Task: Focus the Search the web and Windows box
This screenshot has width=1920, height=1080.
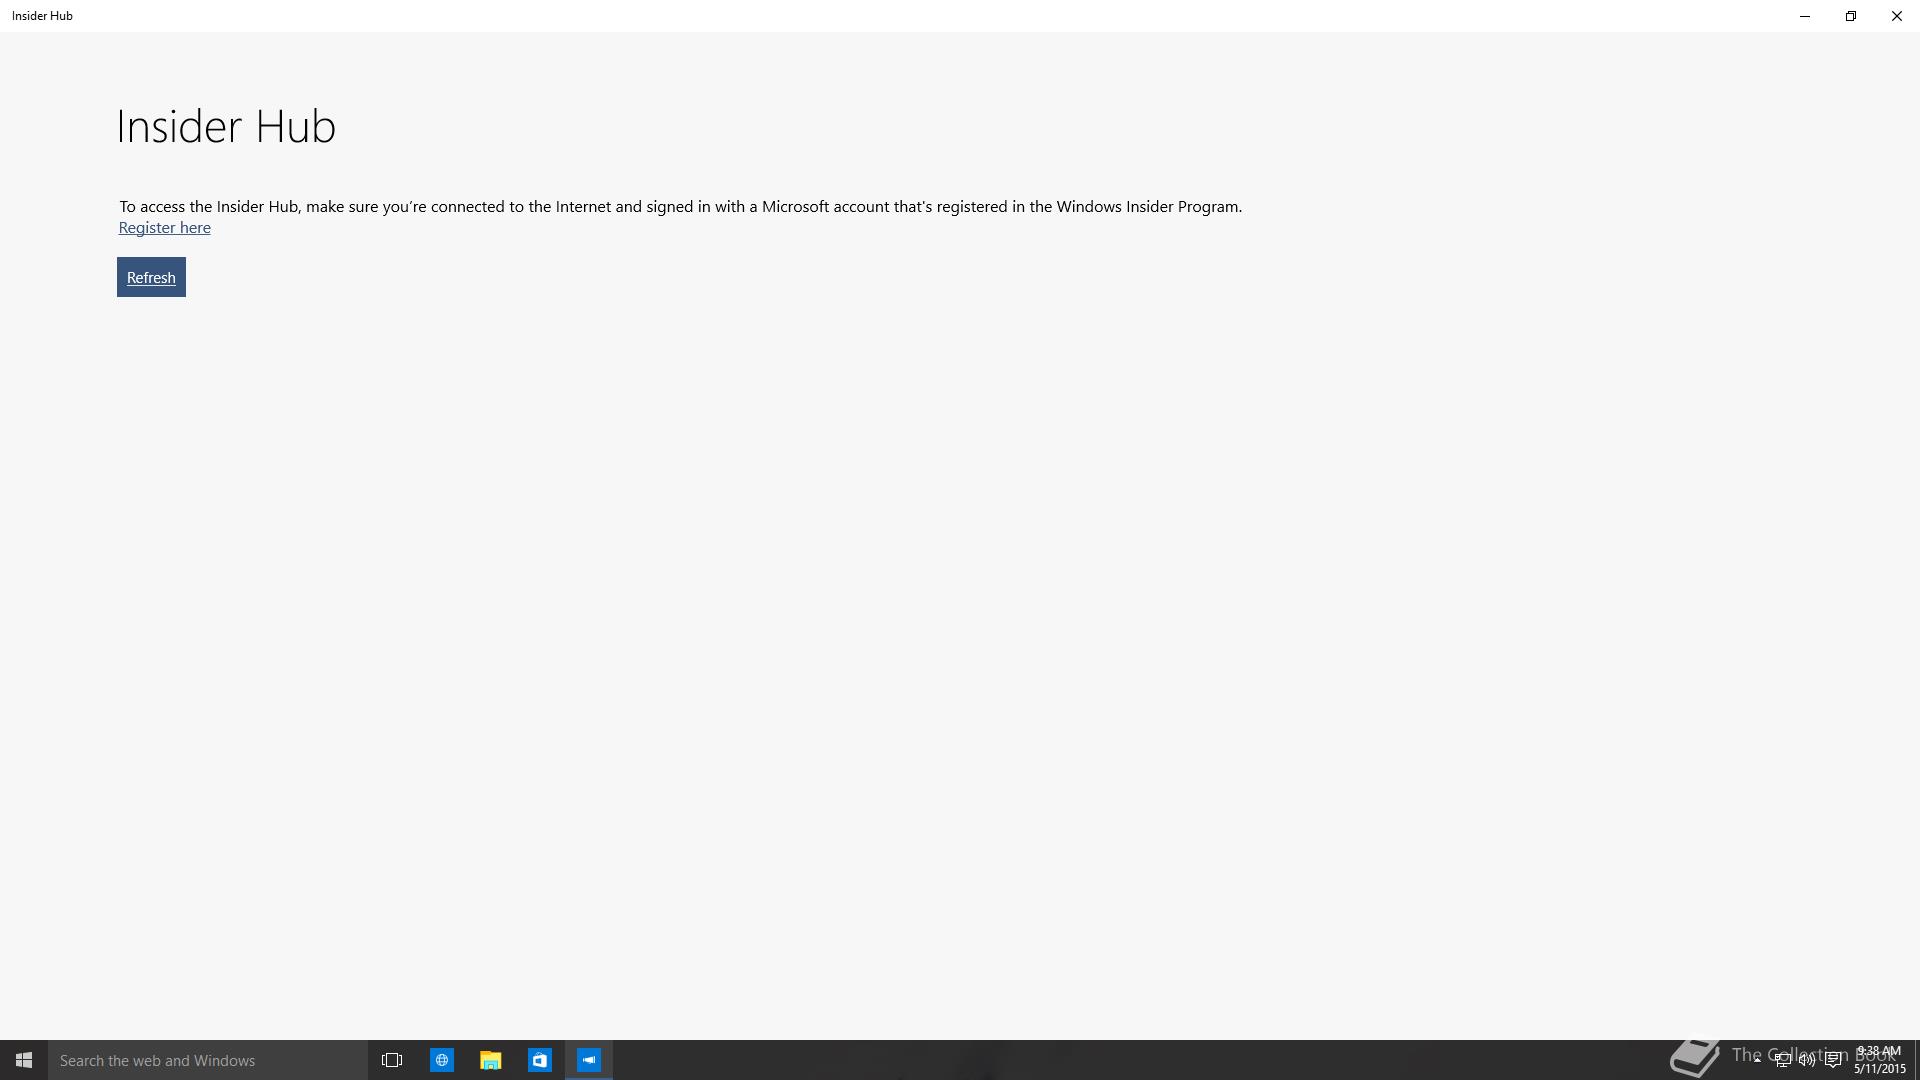Action: pos(208,1060)
